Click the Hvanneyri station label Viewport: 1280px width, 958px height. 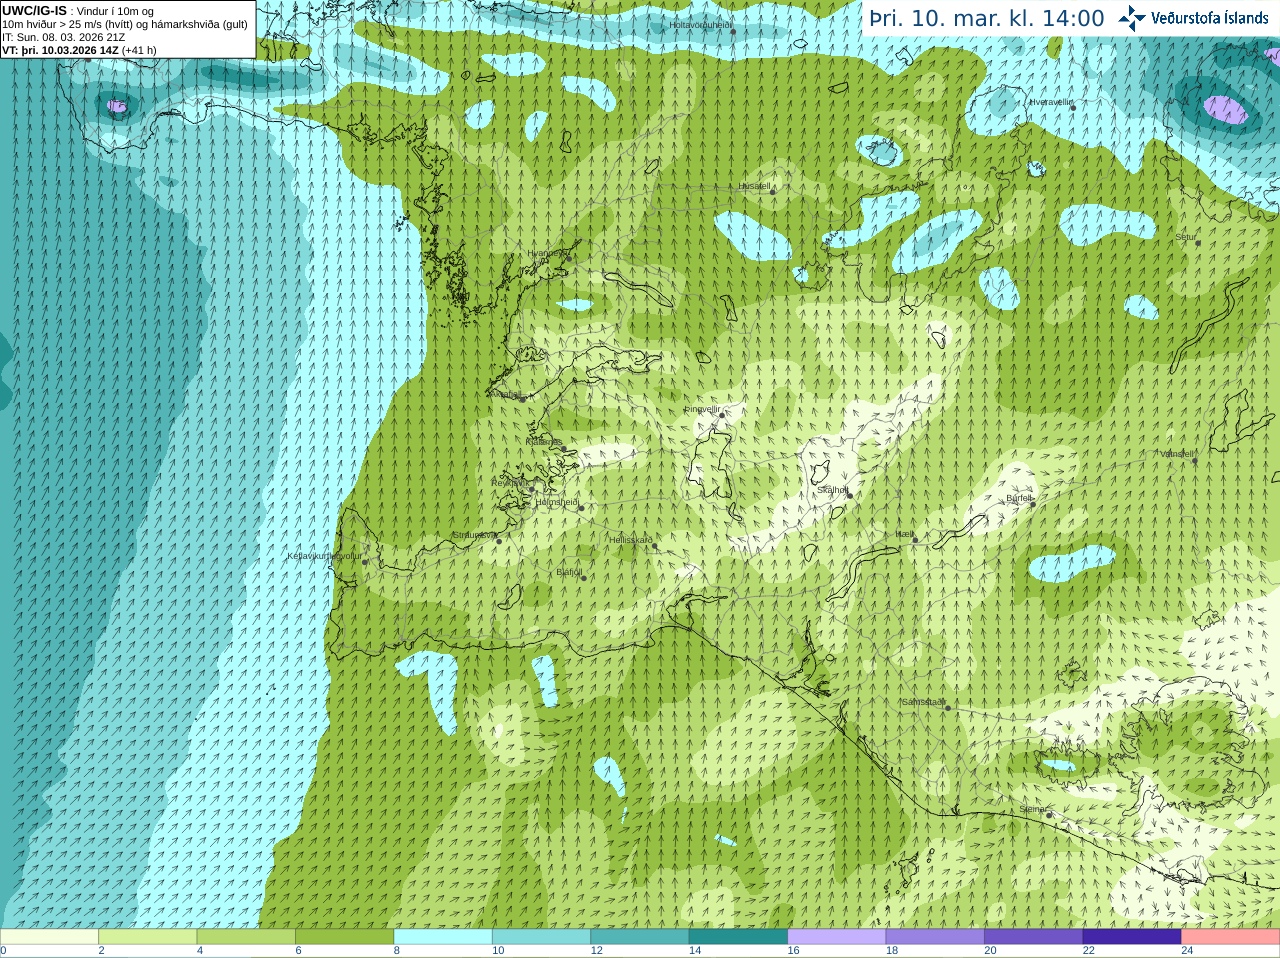(x=546, y=253)
